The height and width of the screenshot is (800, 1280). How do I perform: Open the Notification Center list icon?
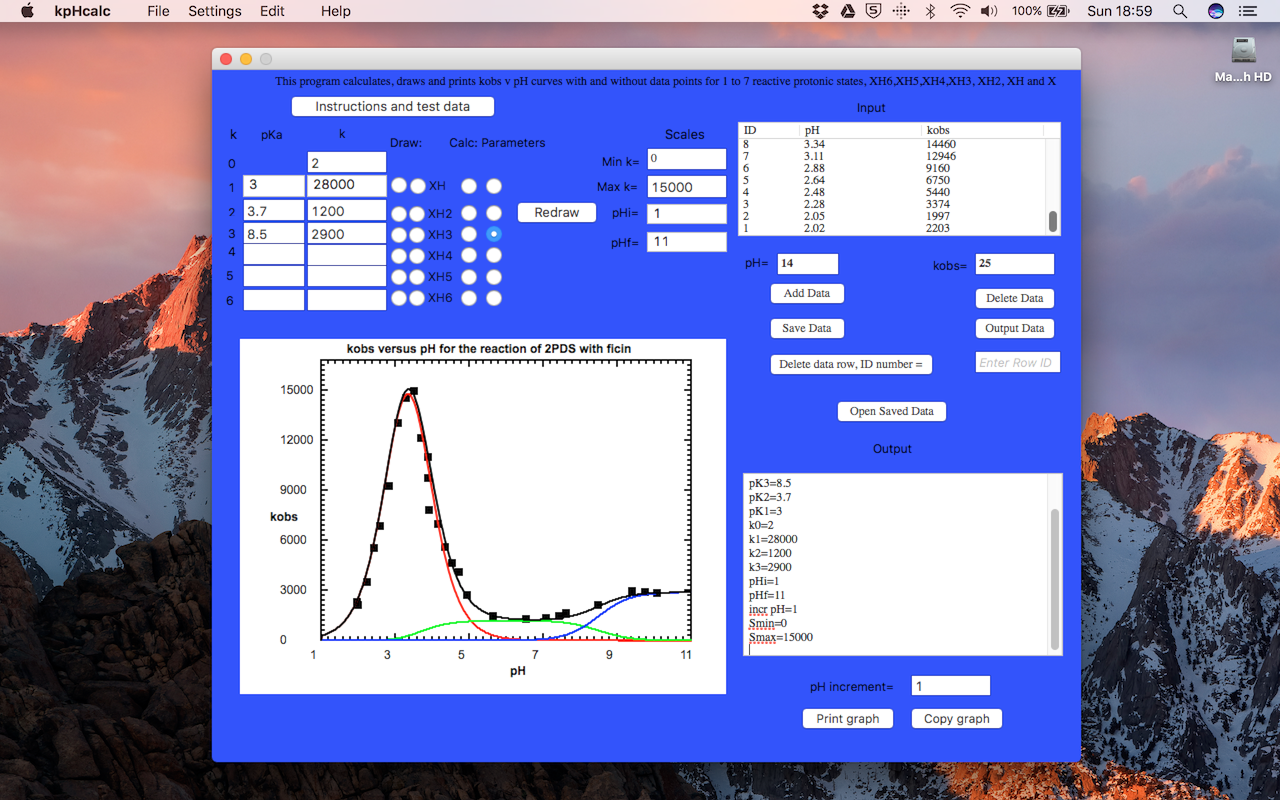click(1247, 11)
